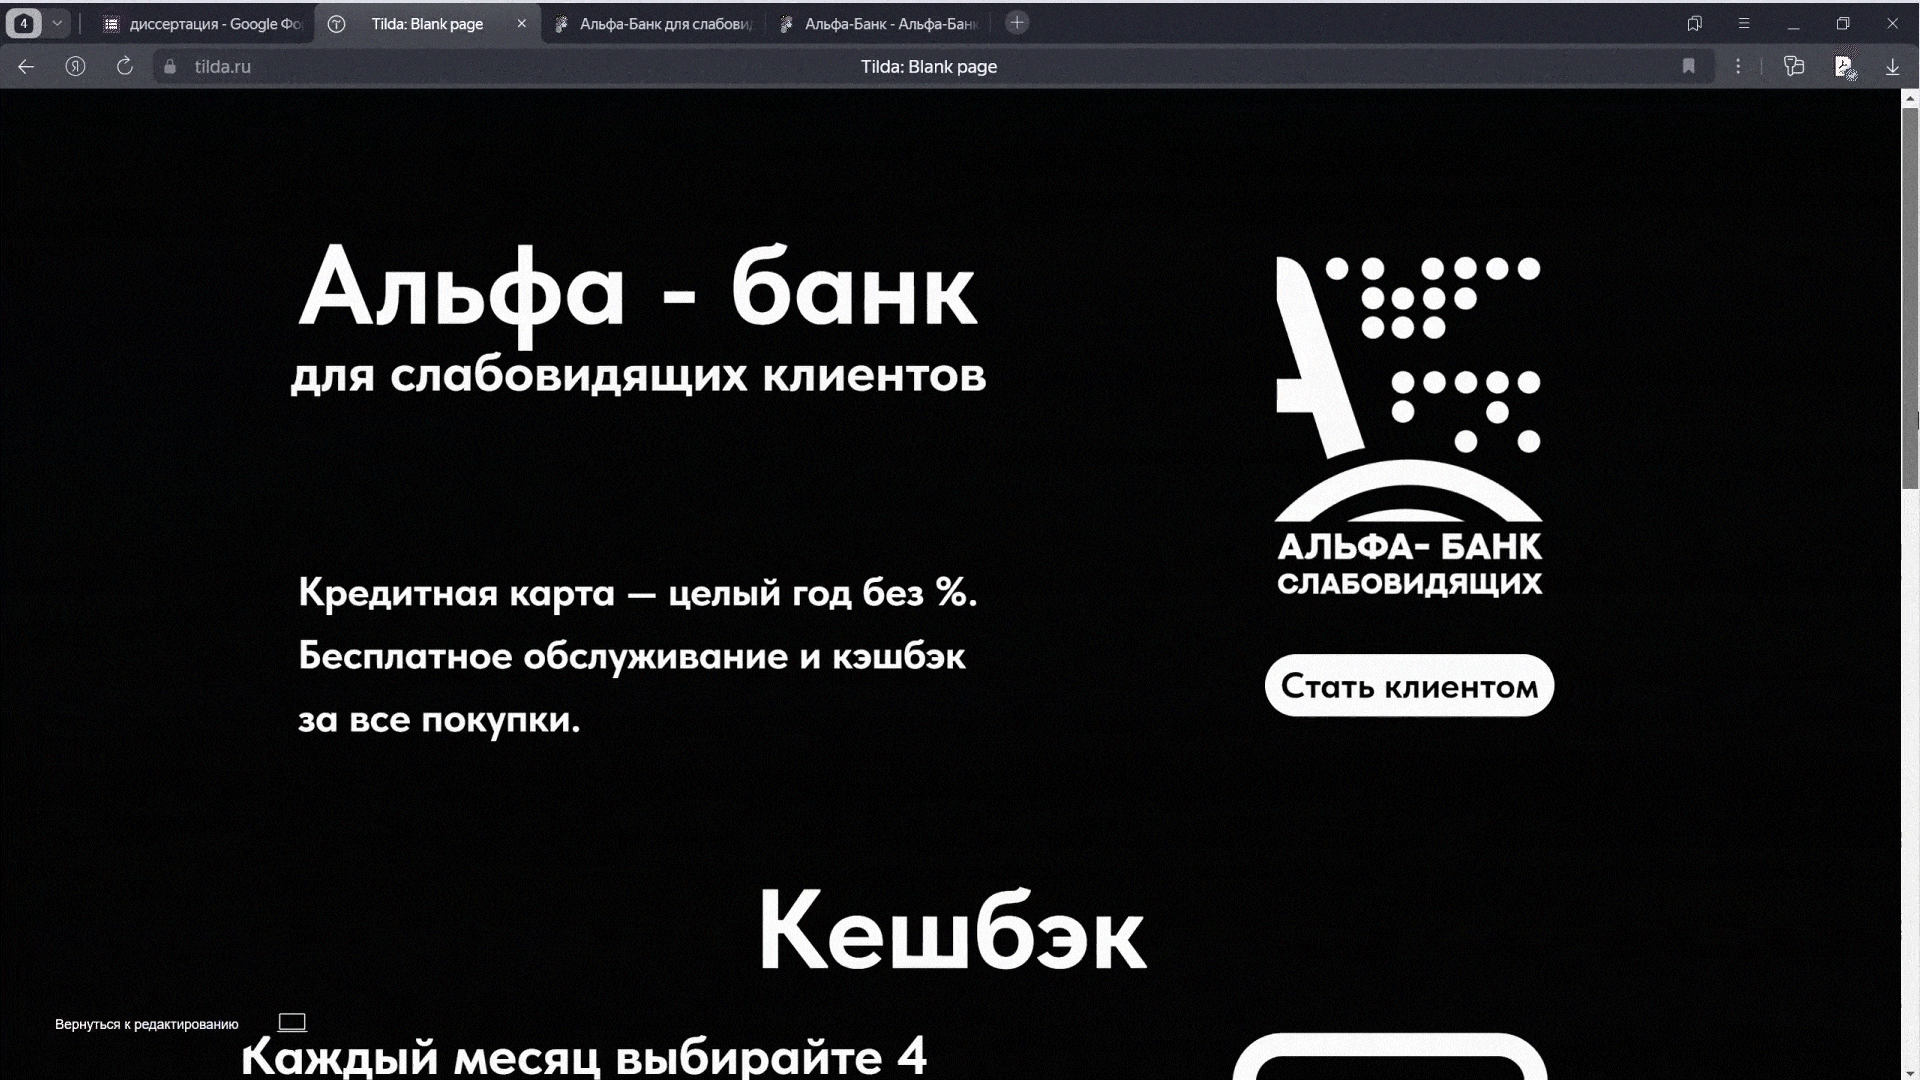Screen dimensions: 1920x1080
Task: Open the bookmarks panel icon in the window frame
Action: pyautogui.click(x=1694, y=23)
